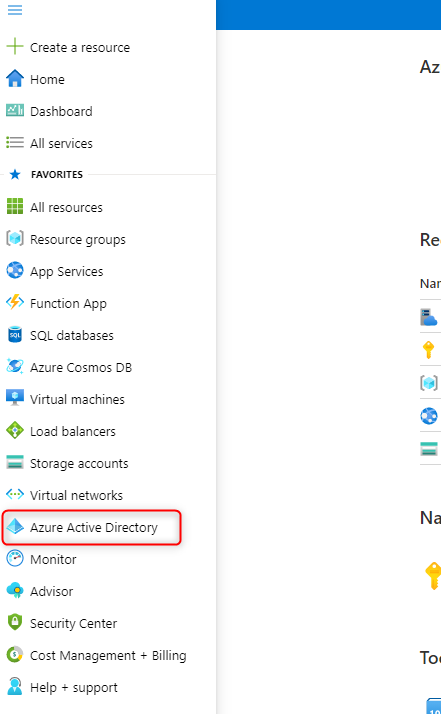Open the Dashboard menu item
The height and width of the screenshot is (714, 441).
pyautogui.click(x=61, y=111)
